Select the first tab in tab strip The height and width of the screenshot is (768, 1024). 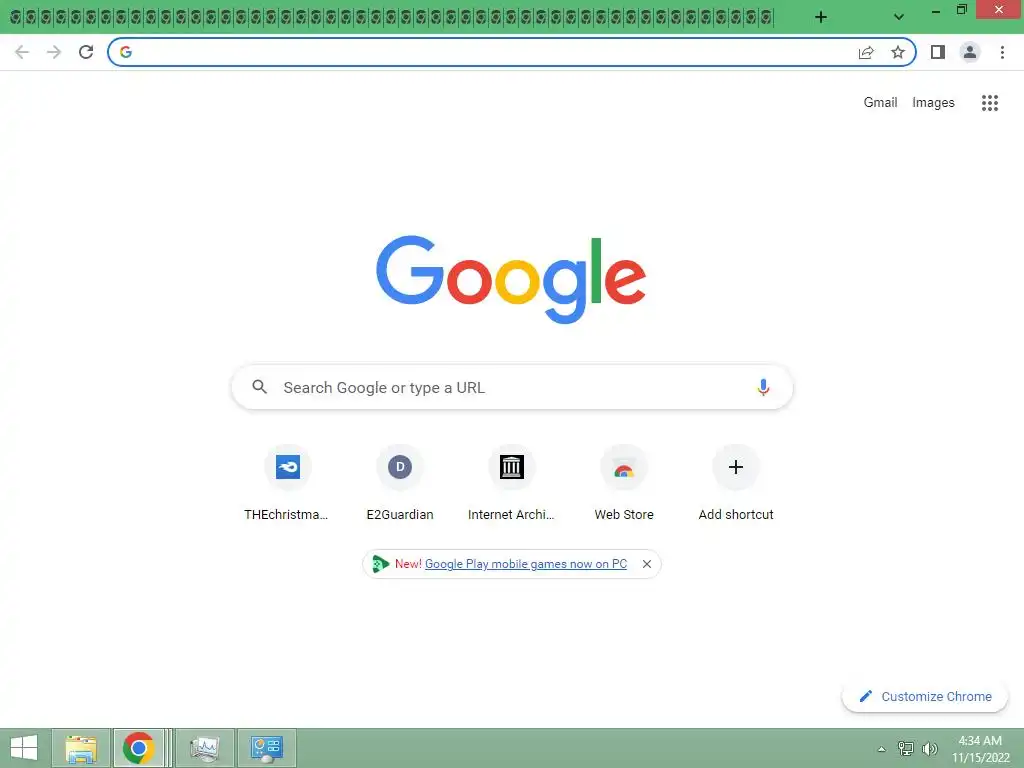point(16,18)
